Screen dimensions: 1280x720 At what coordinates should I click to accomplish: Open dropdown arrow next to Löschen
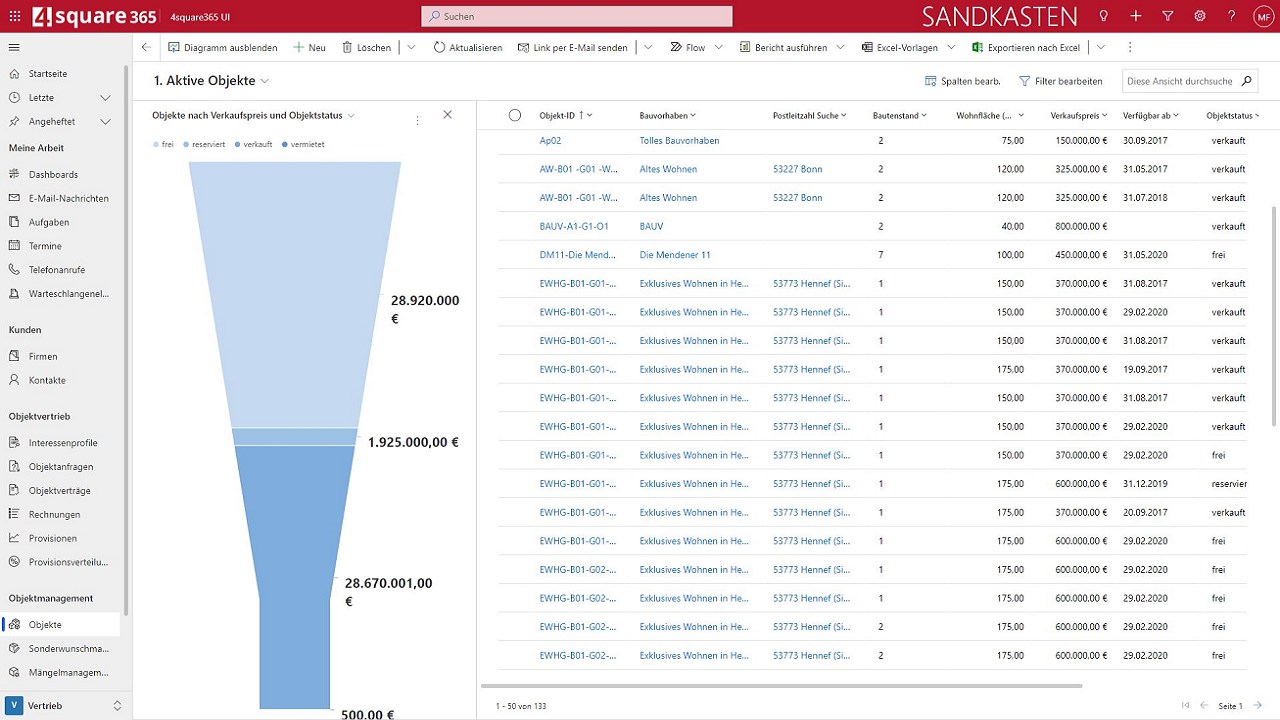pyautogui.click(x=411, y=47)
